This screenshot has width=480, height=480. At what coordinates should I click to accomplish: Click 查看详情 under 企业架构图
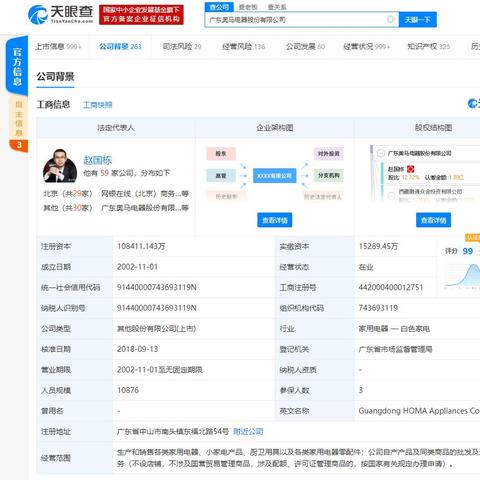click(x=275, y=220)
